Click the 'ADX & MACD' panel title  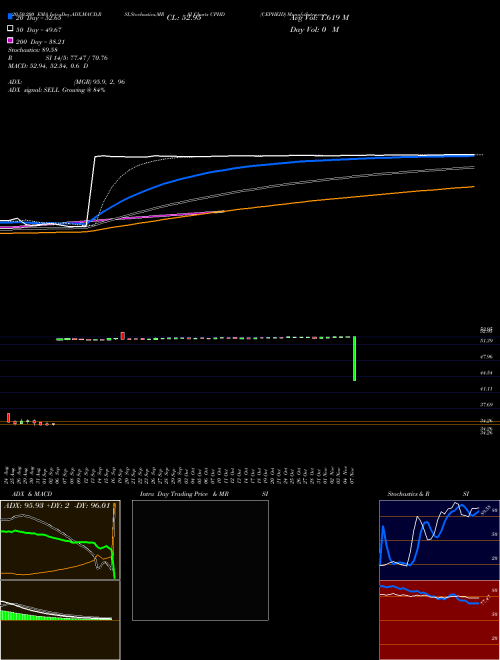[x=32, y=494]
